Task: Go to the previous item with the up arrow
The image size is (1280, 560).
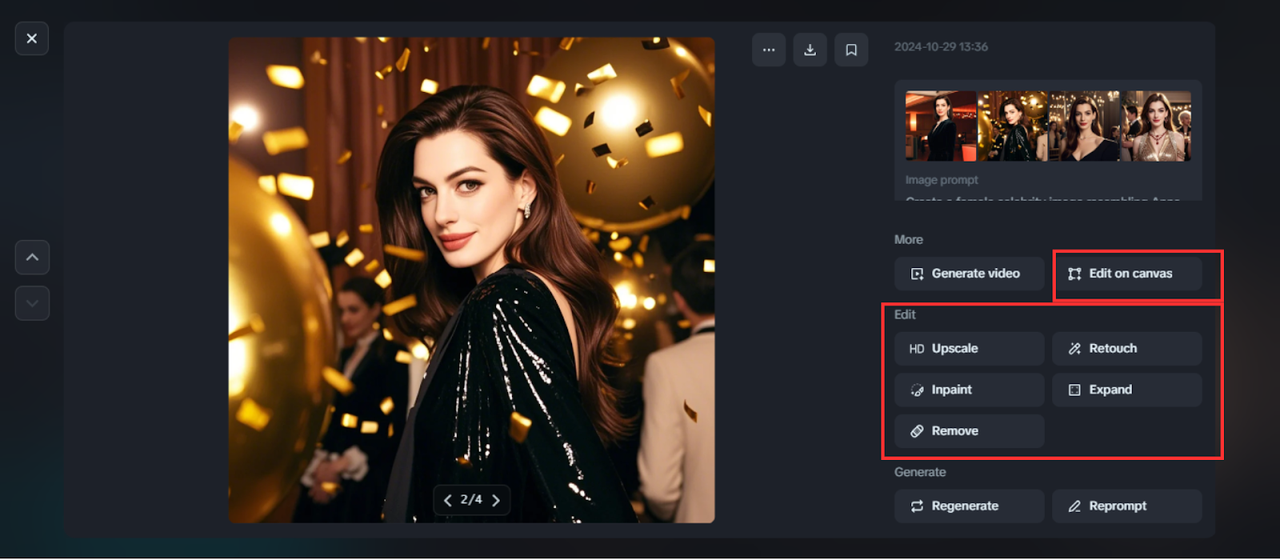Action: 32,257
